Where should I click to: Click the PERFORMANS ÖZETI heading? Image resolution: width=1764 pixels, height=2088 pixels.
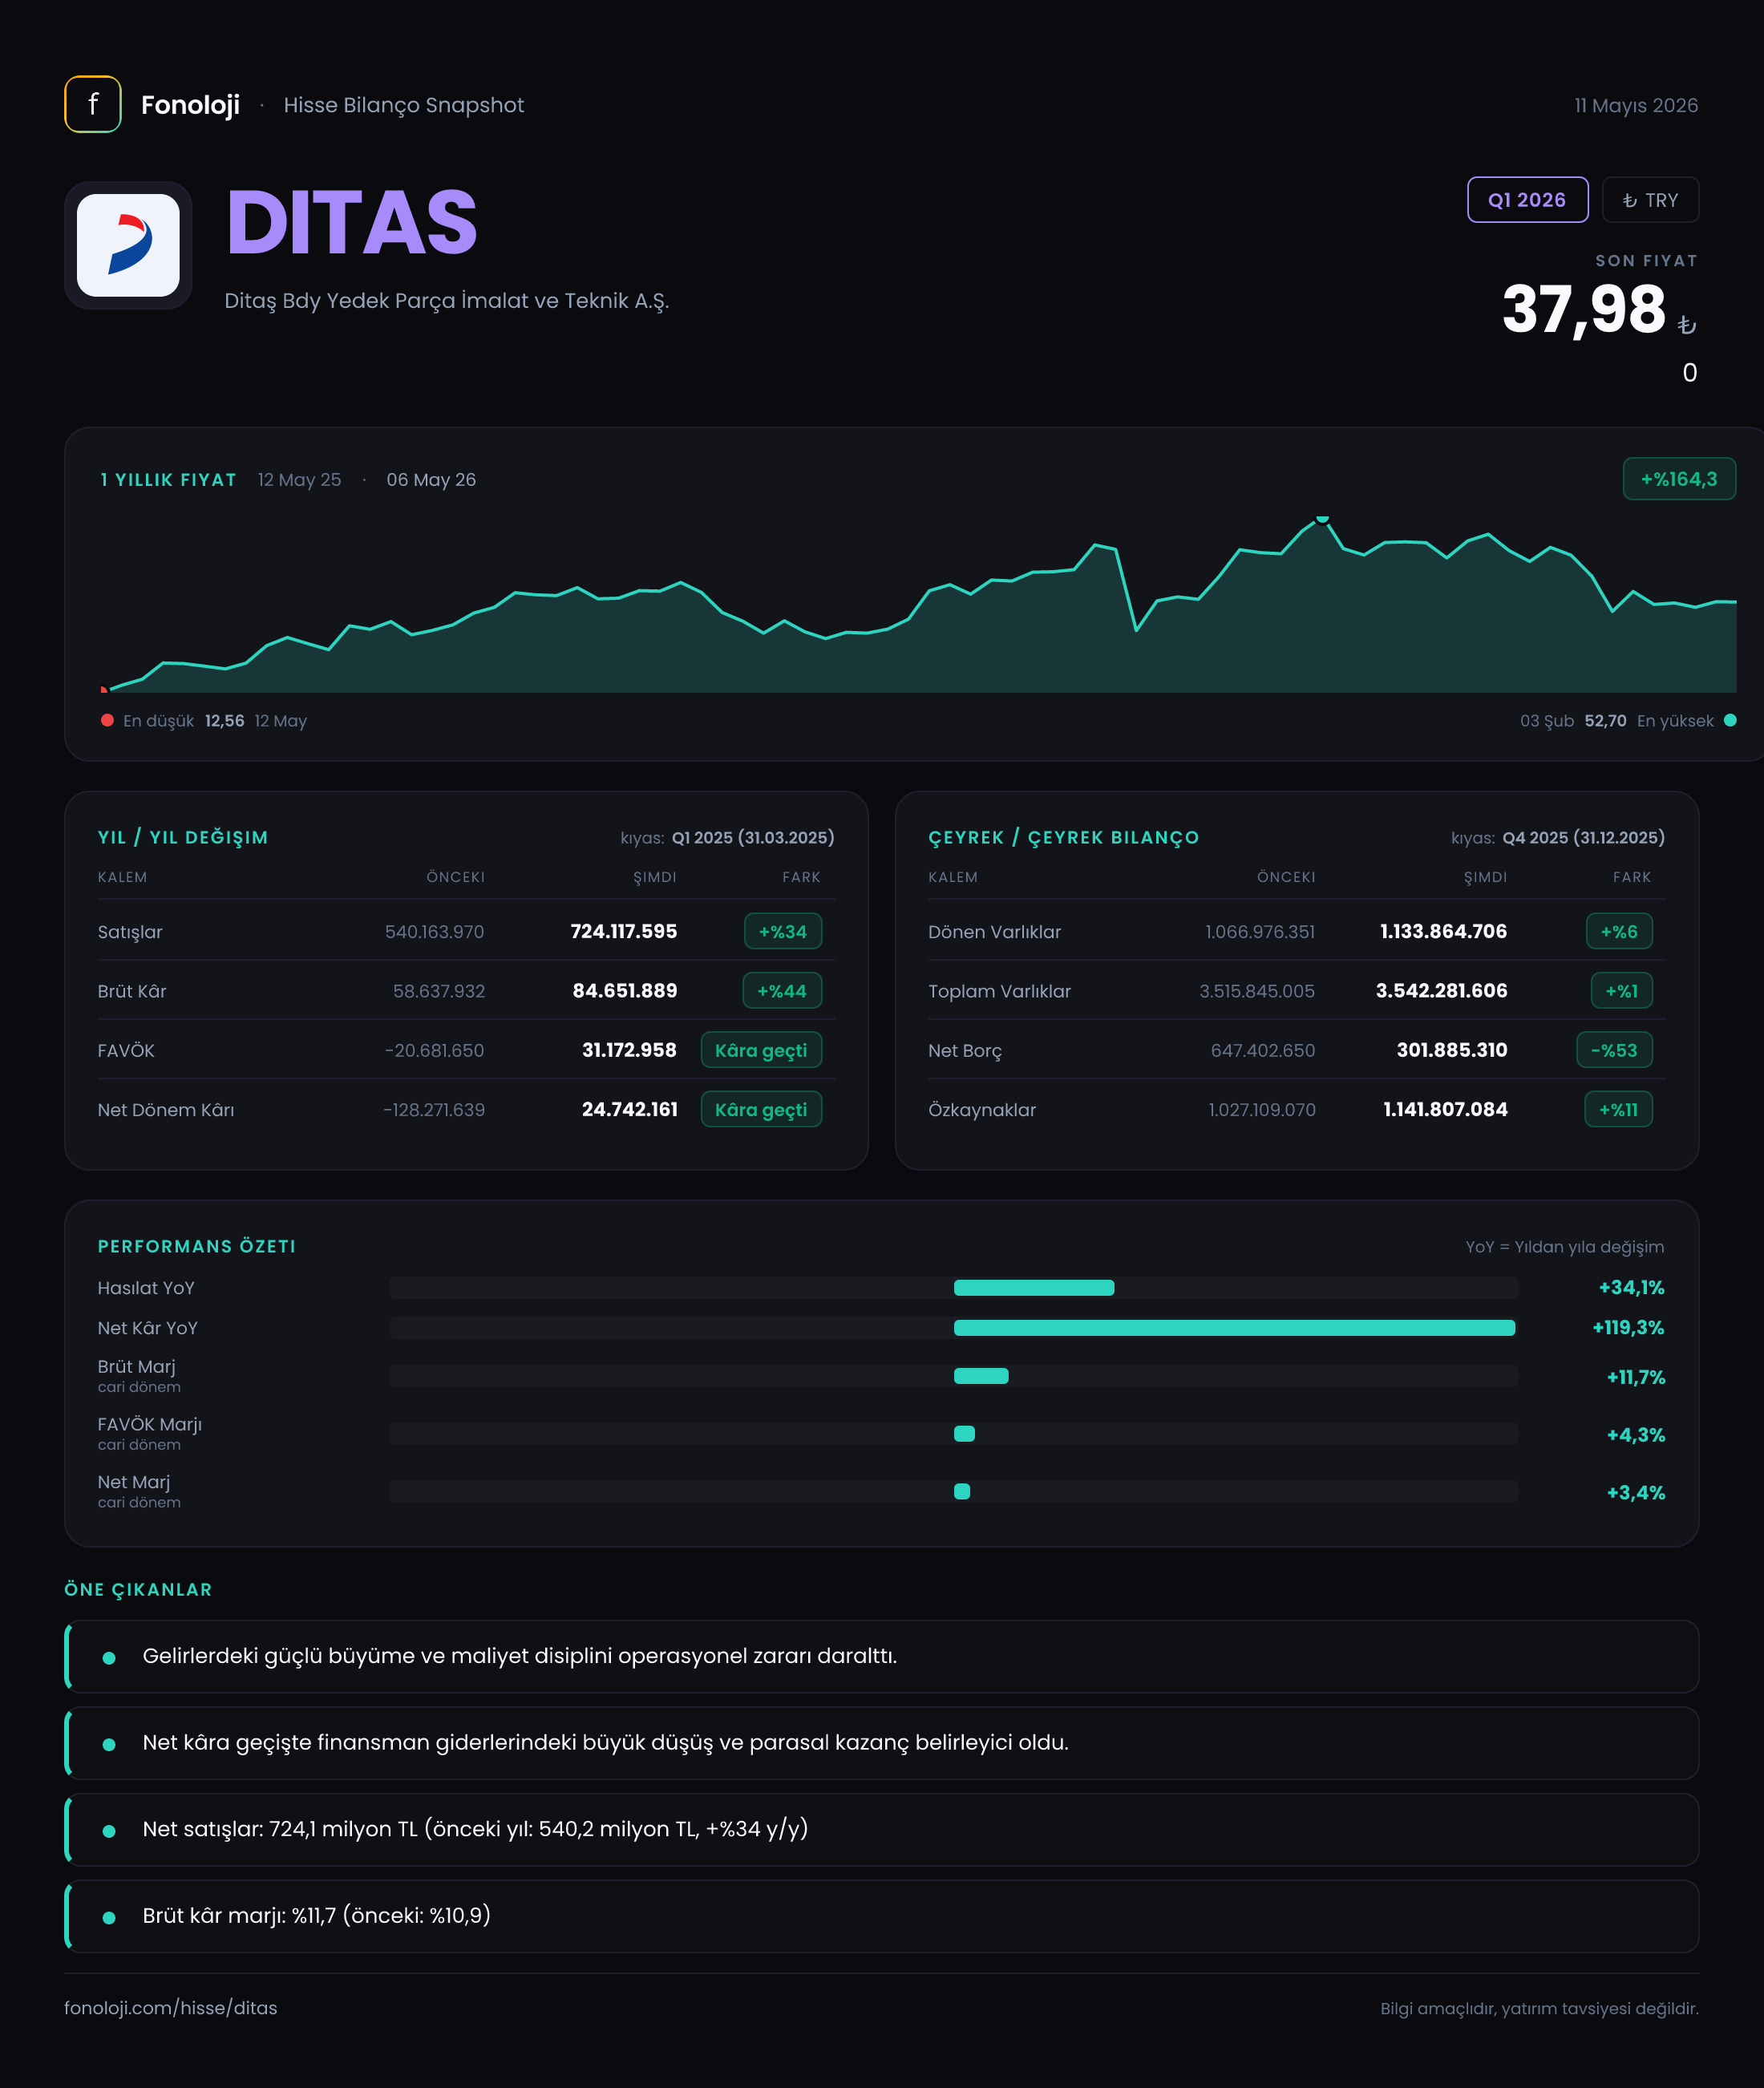click(197, 1246)
